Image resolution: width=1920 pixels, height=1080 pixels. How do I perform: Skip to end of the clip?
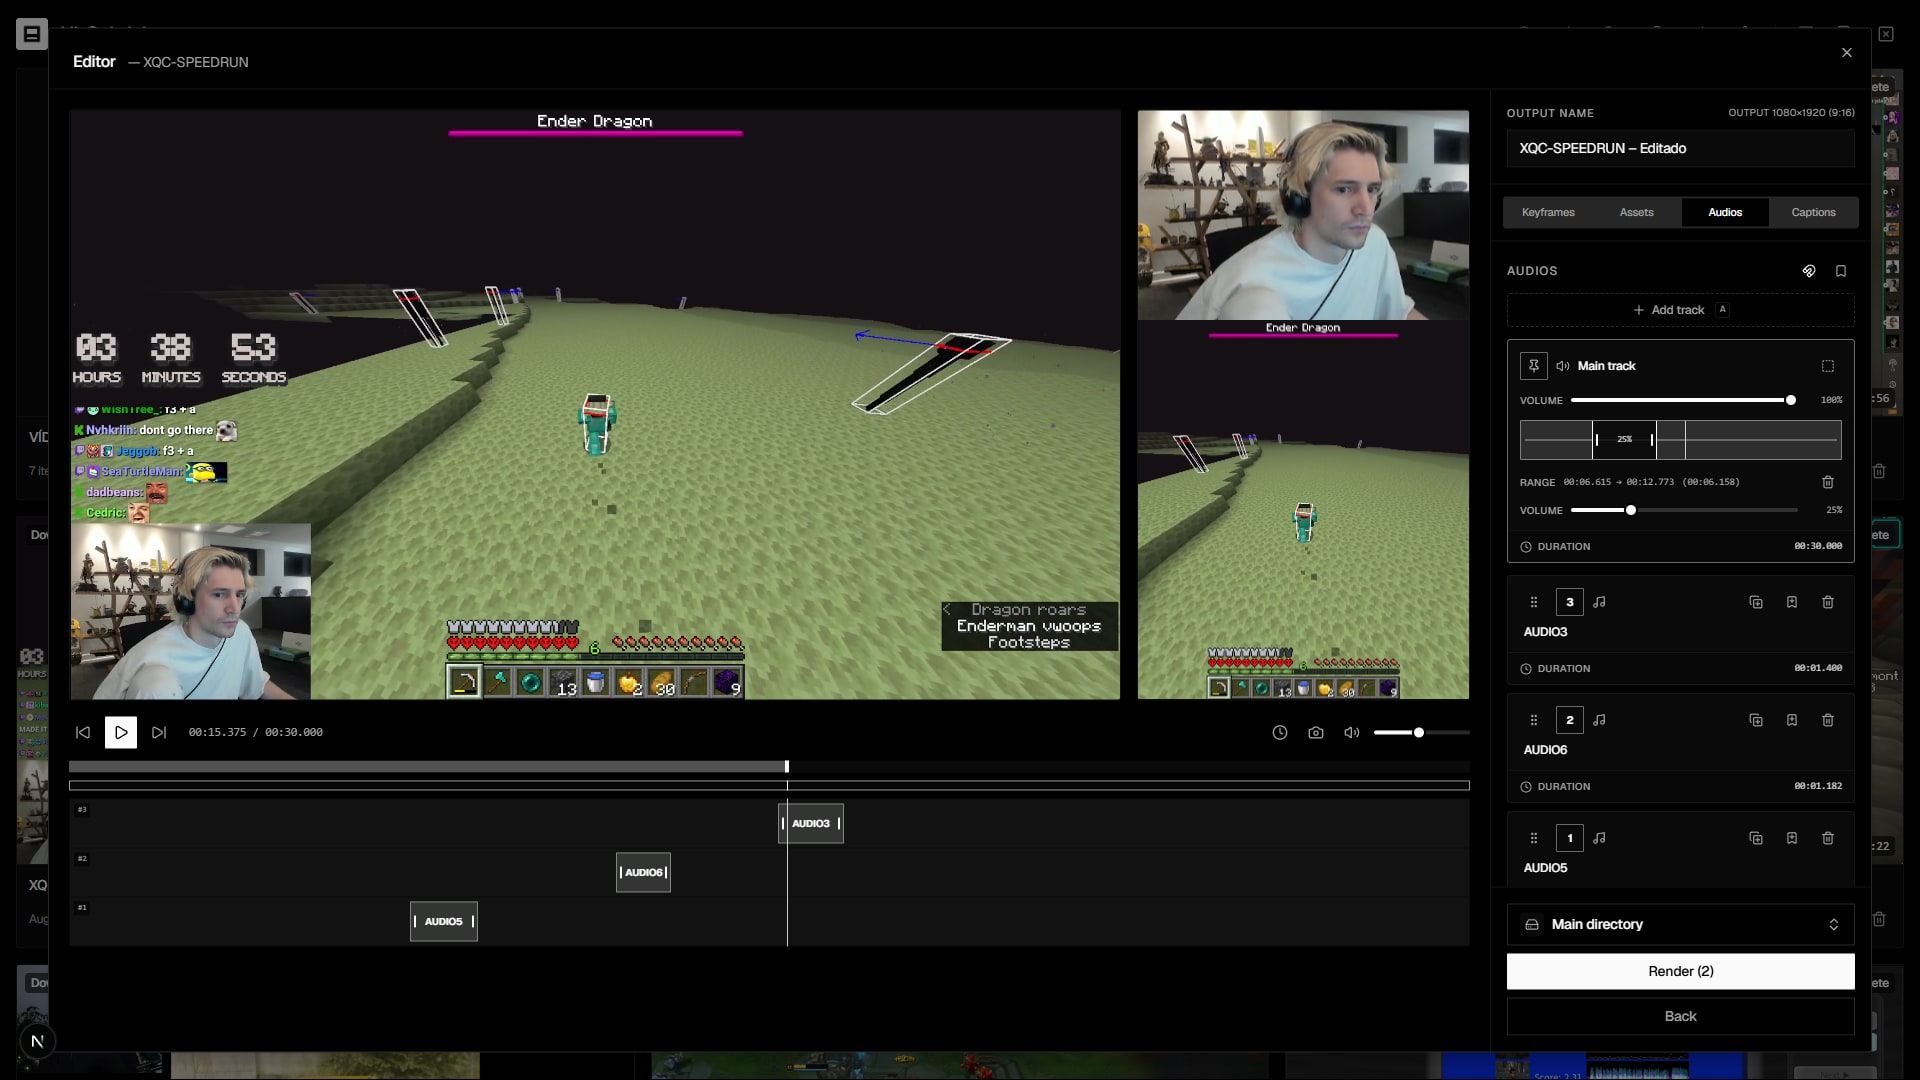click(159, 733)
